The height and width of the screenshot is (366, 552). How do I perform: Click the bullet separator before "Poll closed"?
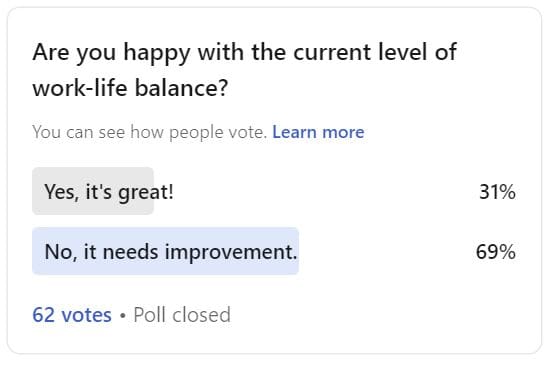(x=123, y=315)
